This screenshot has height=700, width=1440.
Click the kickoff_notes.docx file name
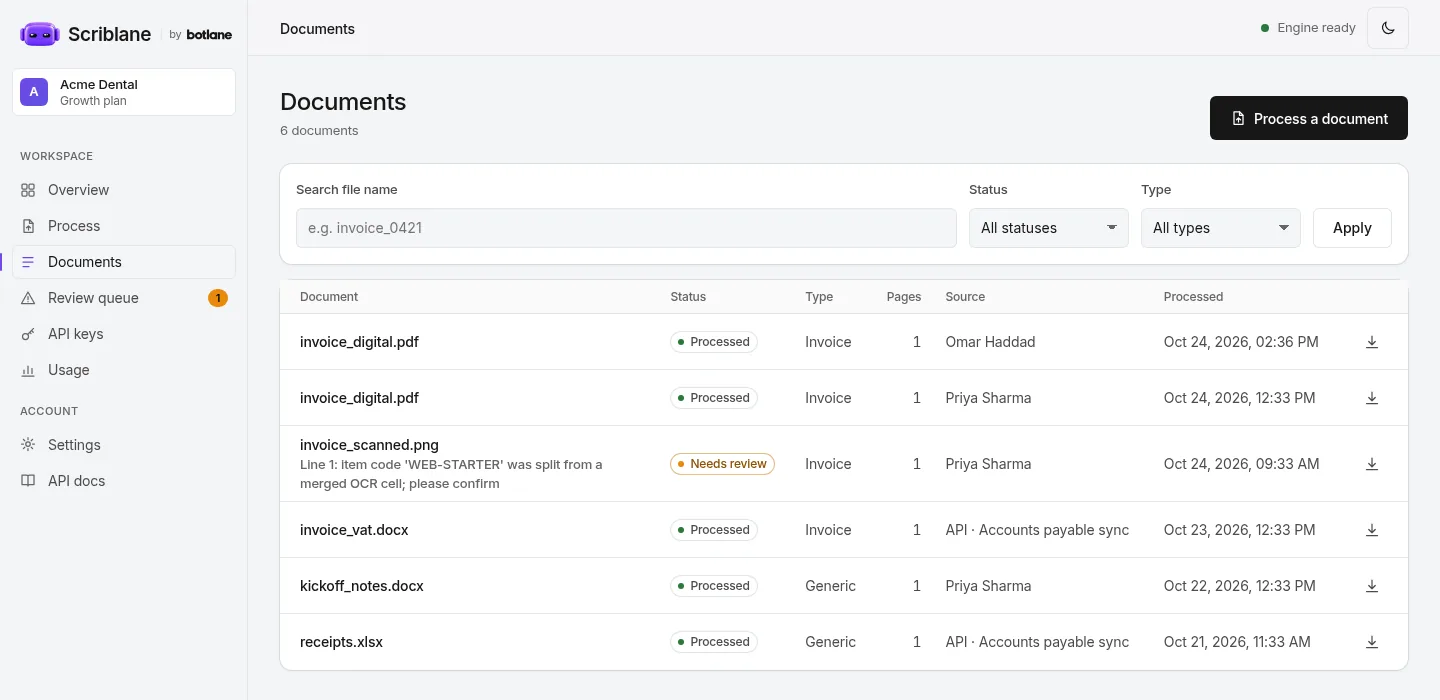pyautogui.click(x=362, y=586)
